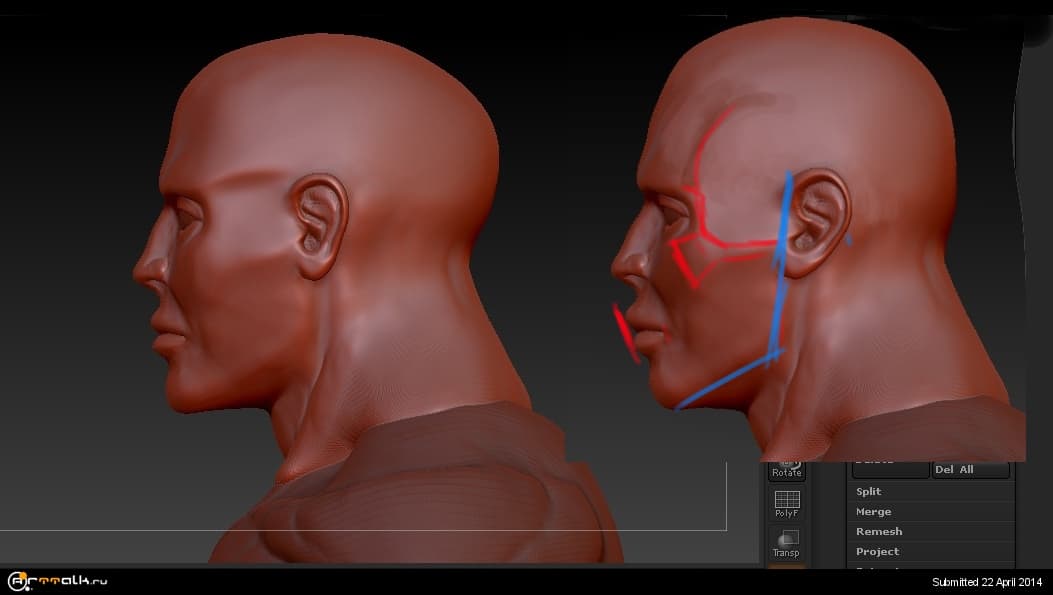This screenshot has width=1053, height=595.
Task: Enable Transp model transparency
Action: click(786, 542)
